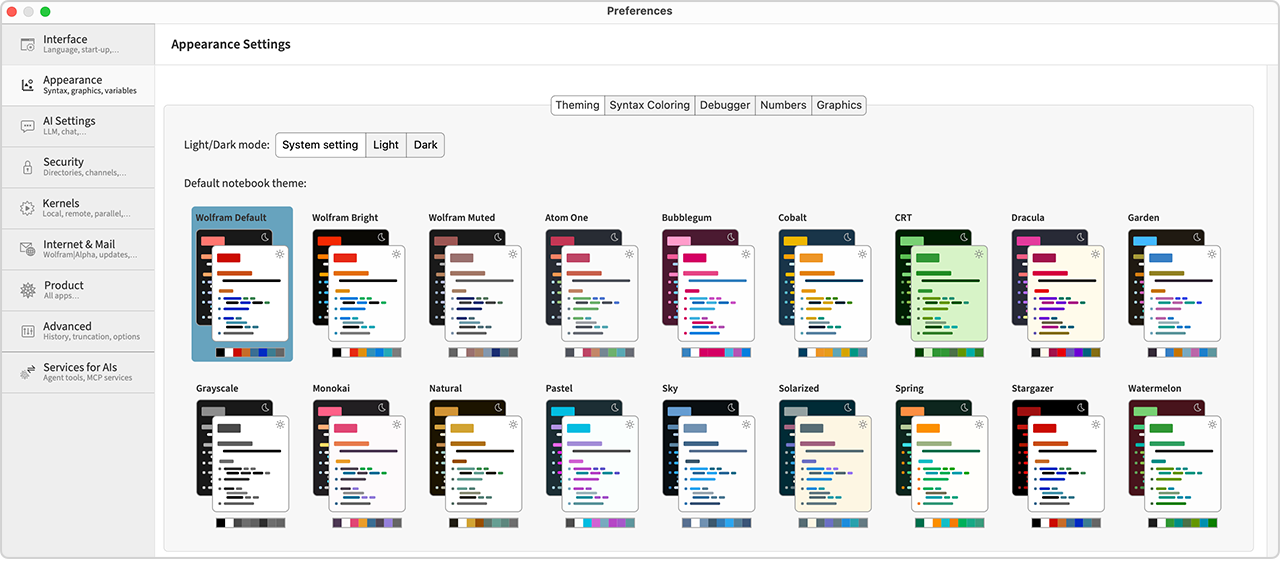Screen dimensions: 1280x561
Task: Click the Default notebook theme label
Action: point(245,184)
